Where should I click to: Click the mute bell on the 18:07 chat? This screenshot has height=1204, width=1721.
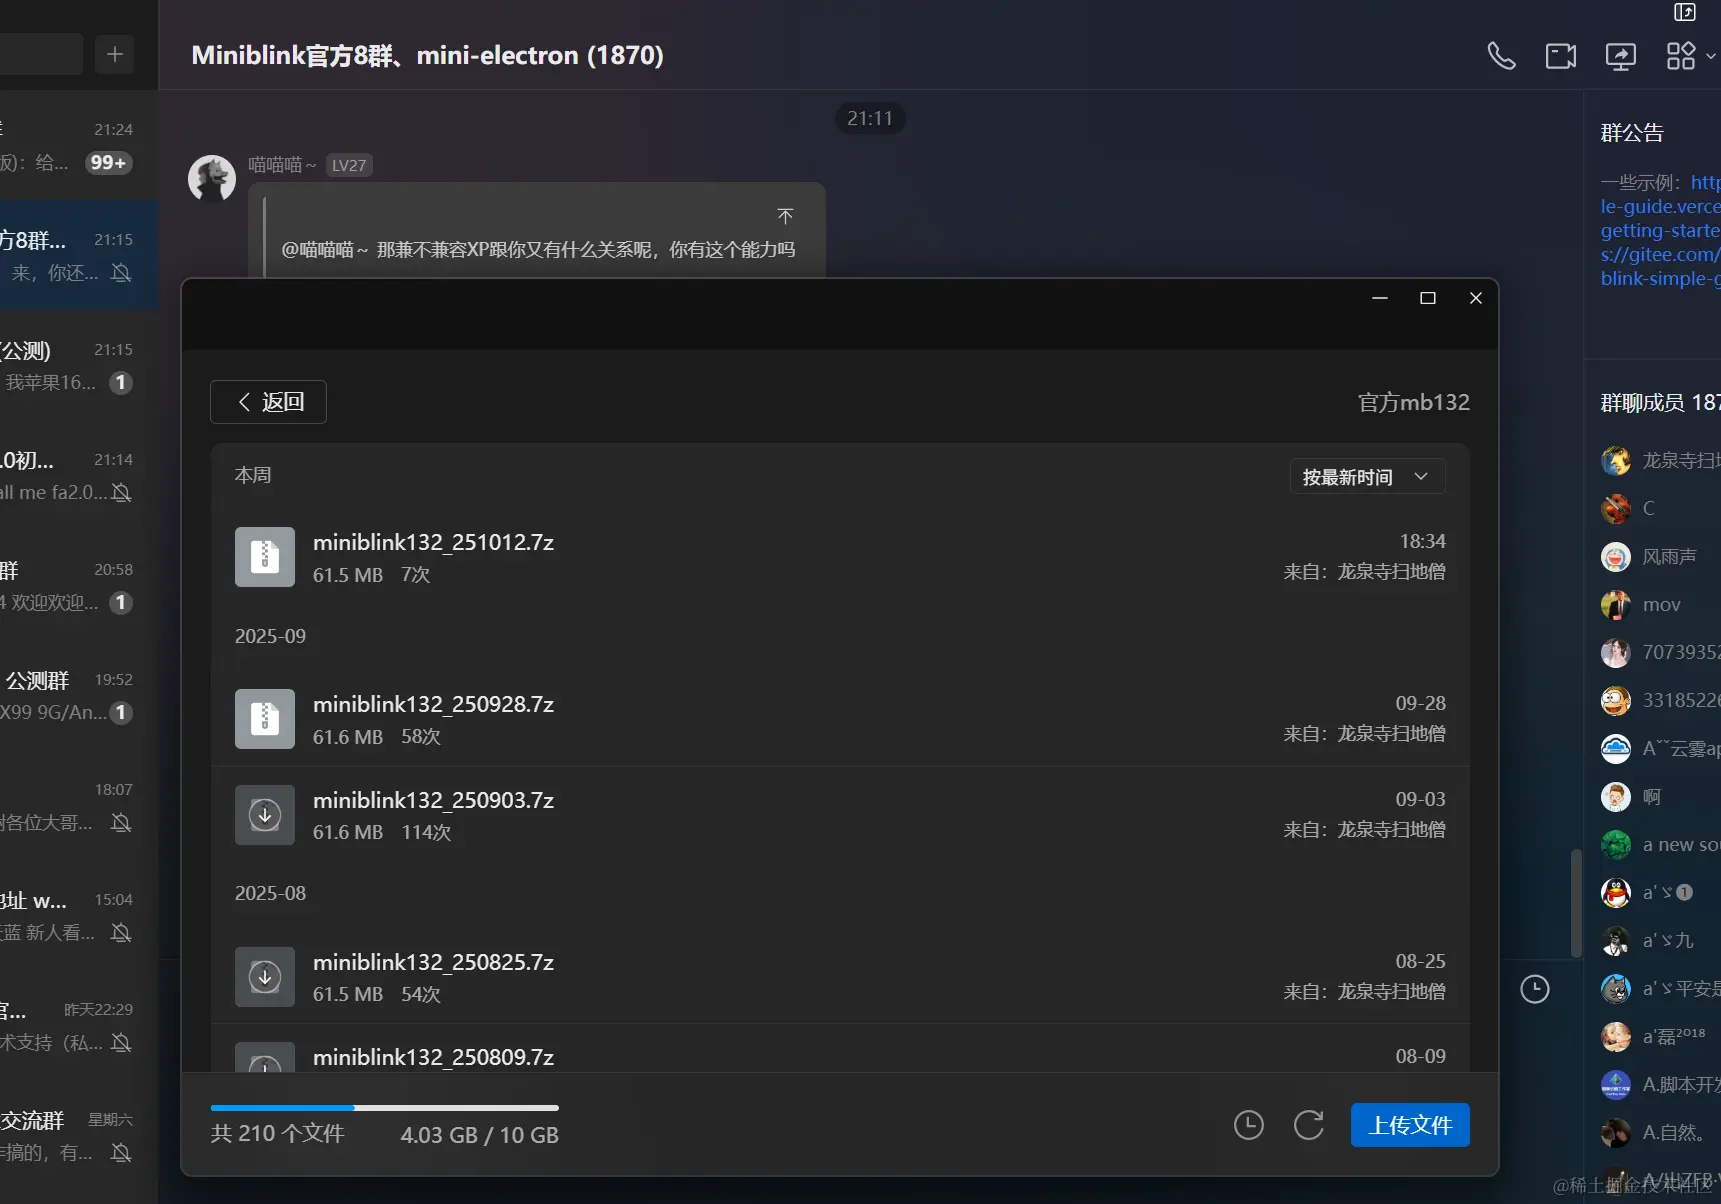(121, 822)
